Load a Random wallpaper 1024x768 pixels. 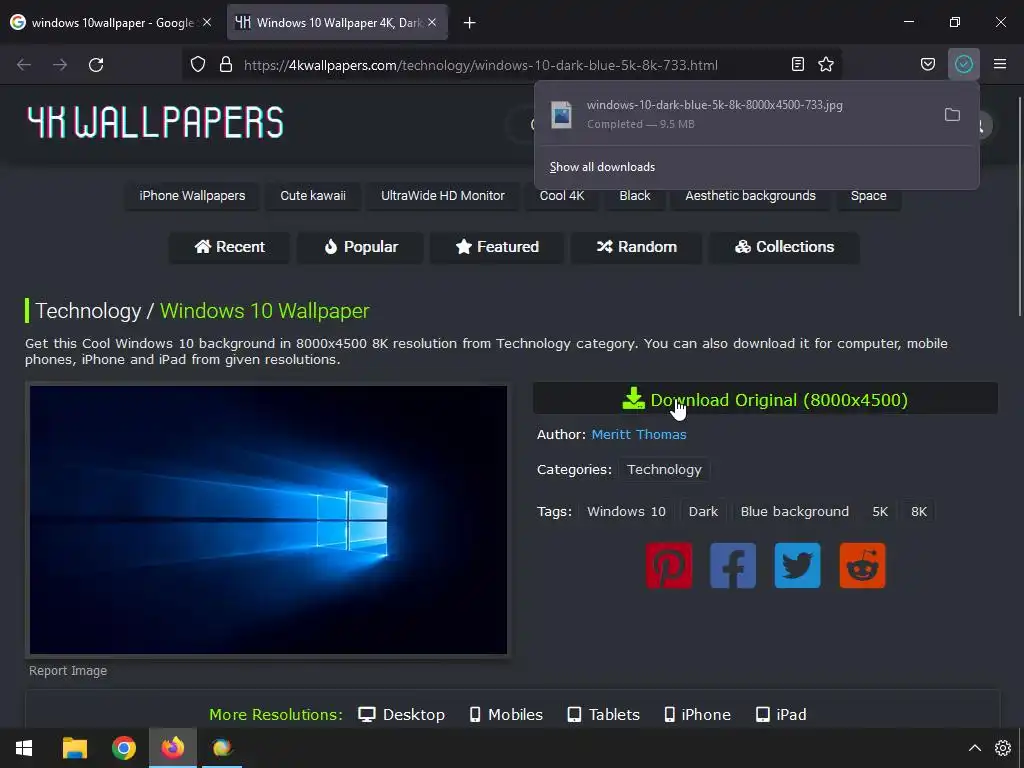pyautogui.click(x=636, y=248)
